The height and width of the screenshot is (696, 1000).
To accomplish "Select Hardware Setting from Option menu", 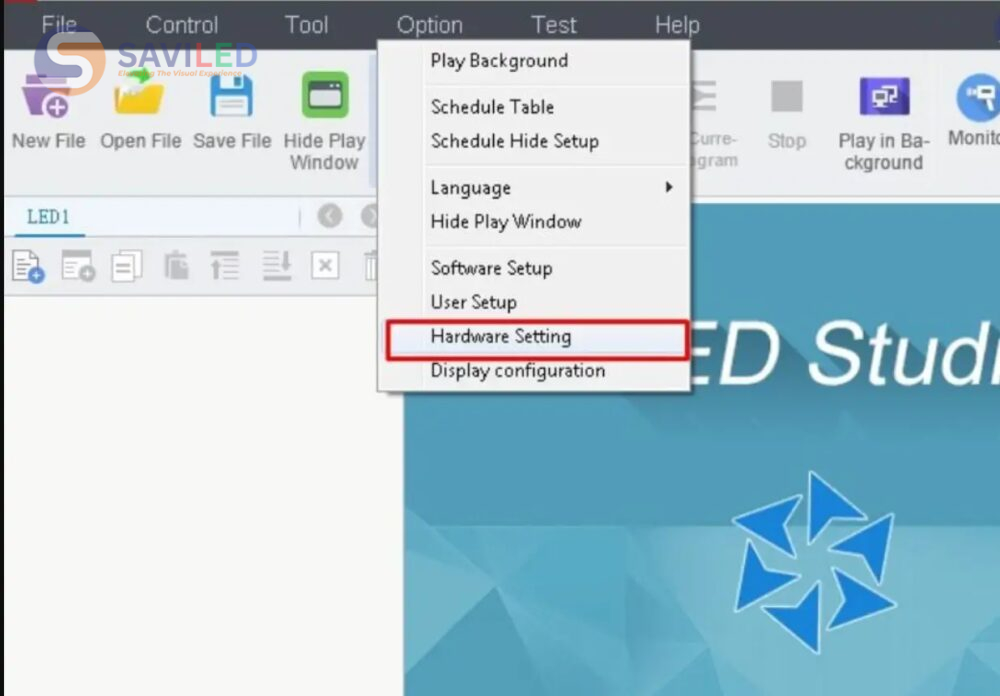I will (x=501, y=337).
